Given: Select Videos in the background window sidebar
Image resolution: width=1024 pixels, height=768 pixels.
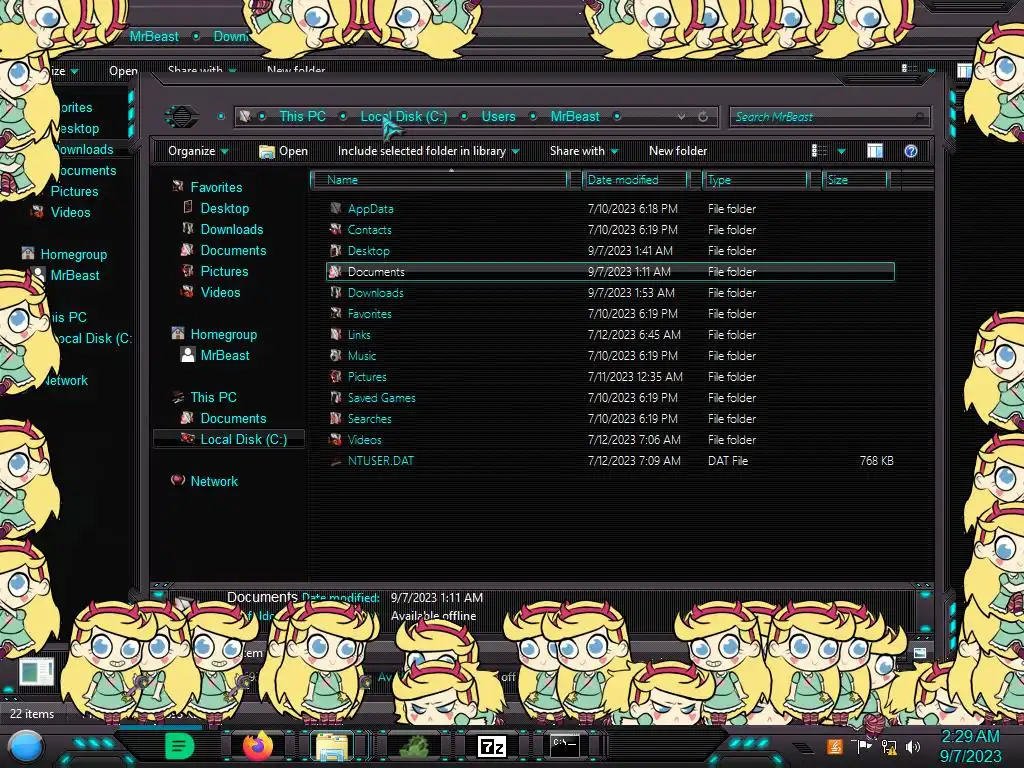Looking at the screenshot, I should (71, 212).
